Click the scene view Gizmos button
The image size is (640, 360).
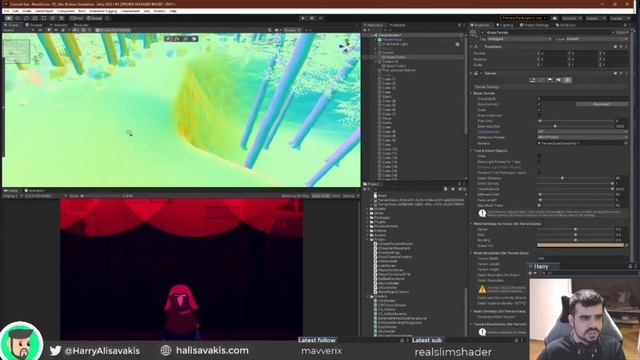[x=292, y=30]
